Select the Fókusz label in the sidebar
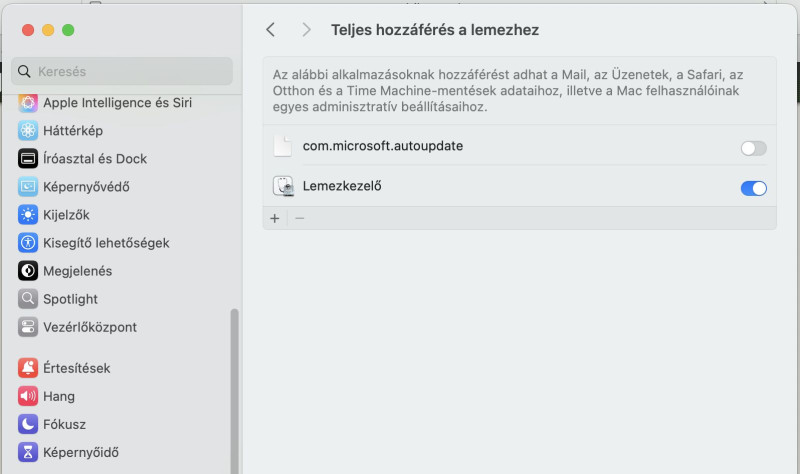This screenshot has height=474, width=800. point(64,424)
